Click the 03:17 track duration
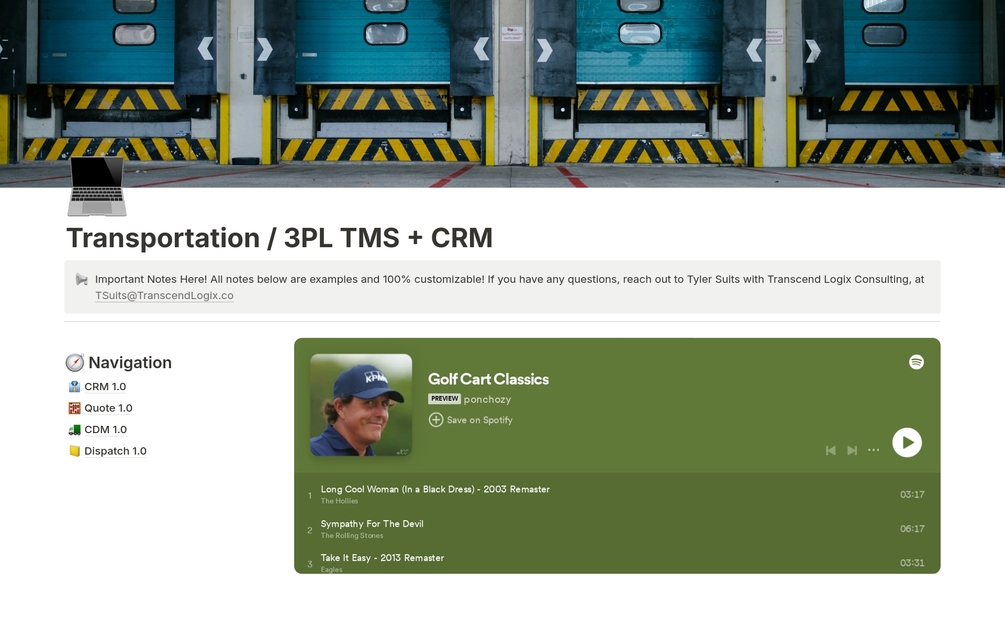The height and width of the screenshot is (628, 1005). [912, 495]
